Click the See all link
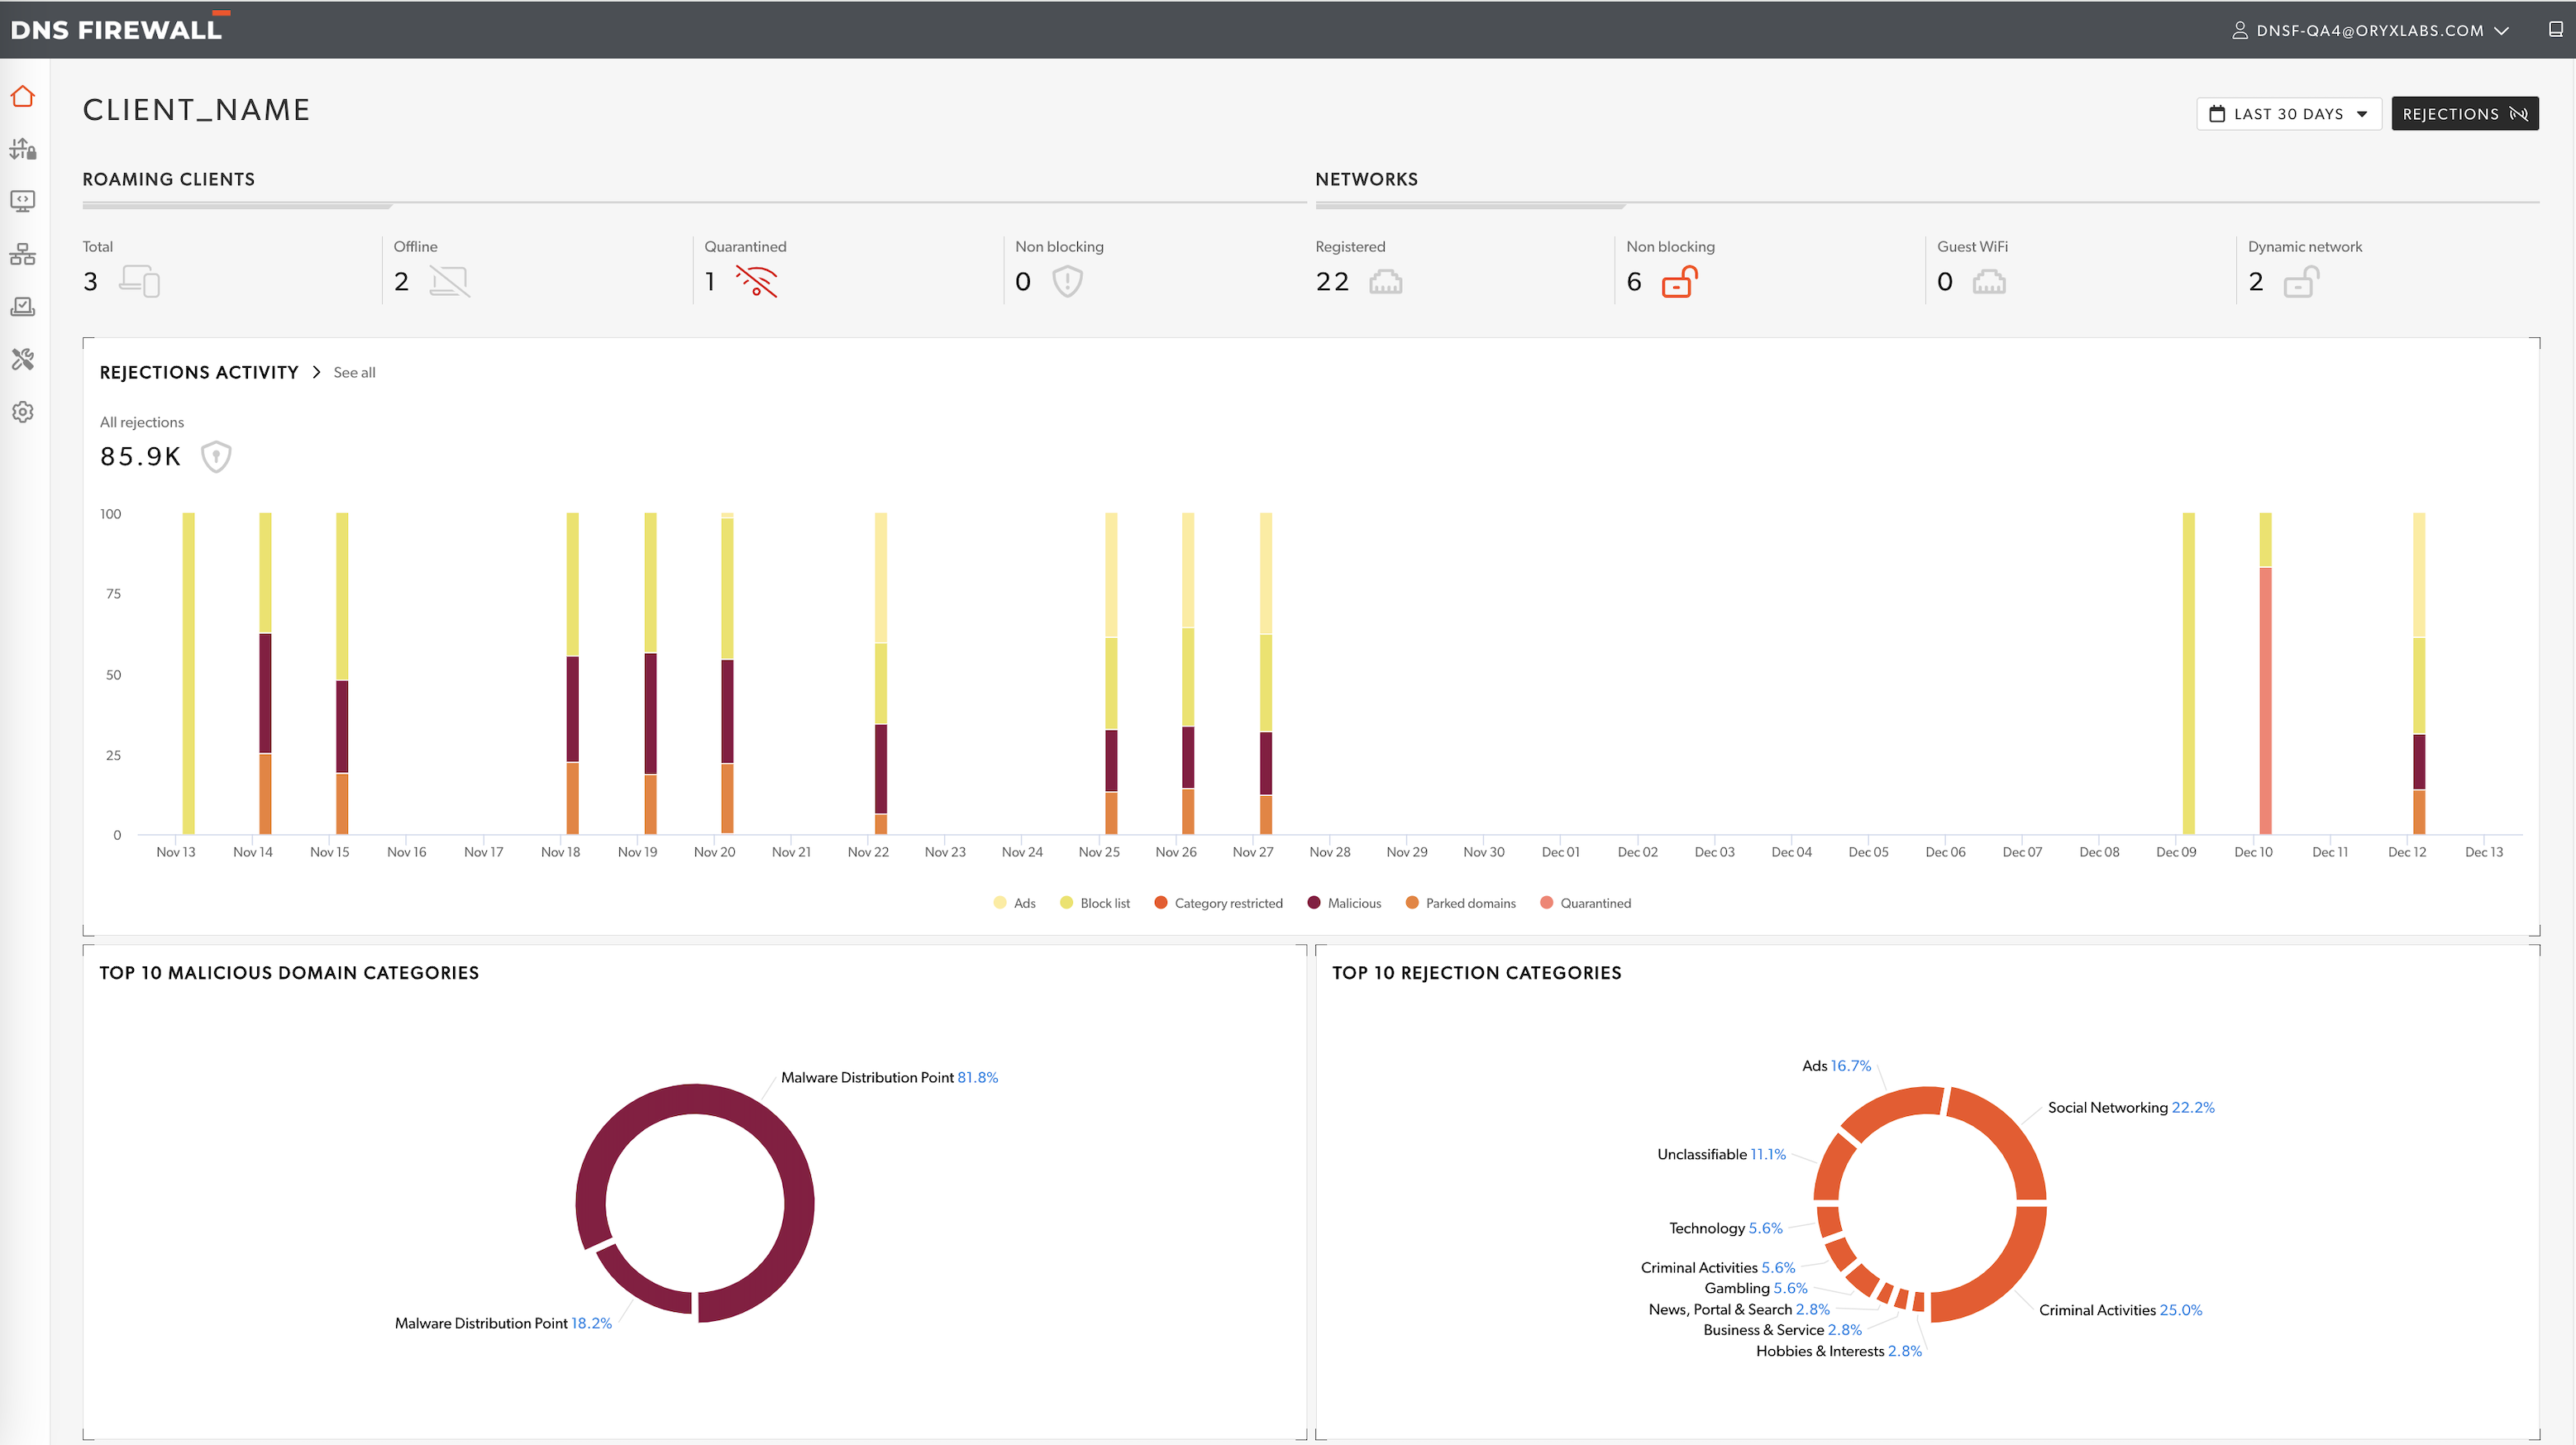This screenshot has width=2576, height=1445. (x=354, y=372)
